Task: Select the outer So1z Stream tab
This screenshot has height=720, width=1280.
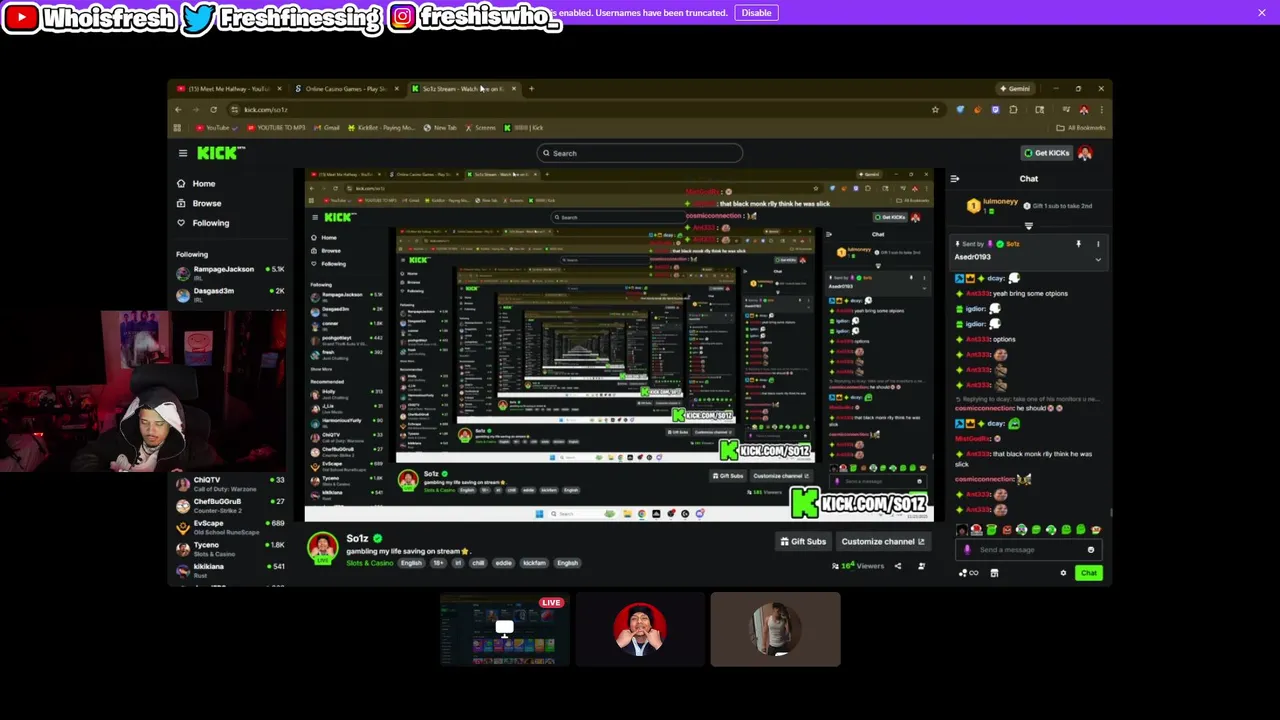Action: pyautogui.click(x=463, y=89)
